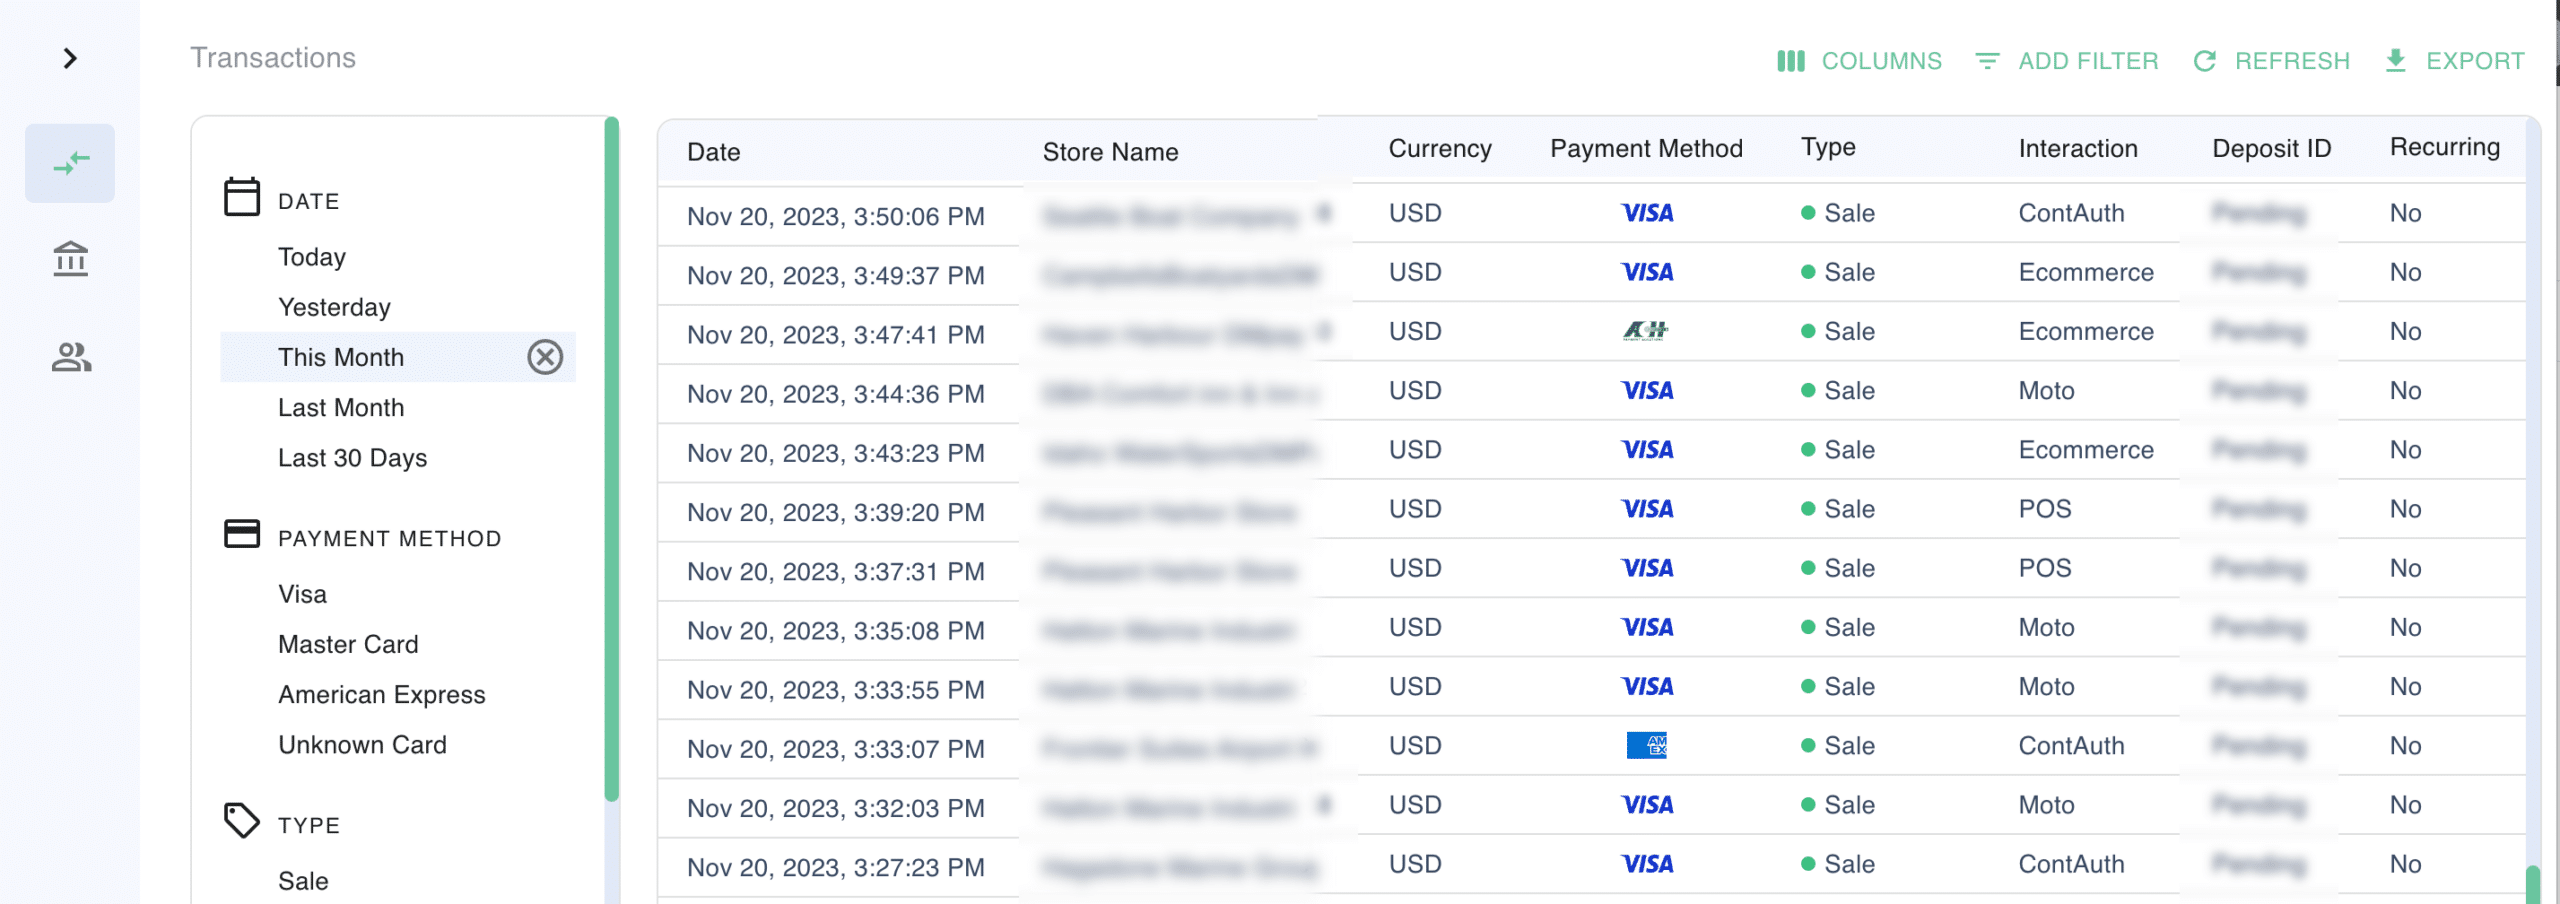Viewport: 2560px width, 904px height.
Task: Click the calendar icon next to DATE
Action: click(x=240, y=196)
